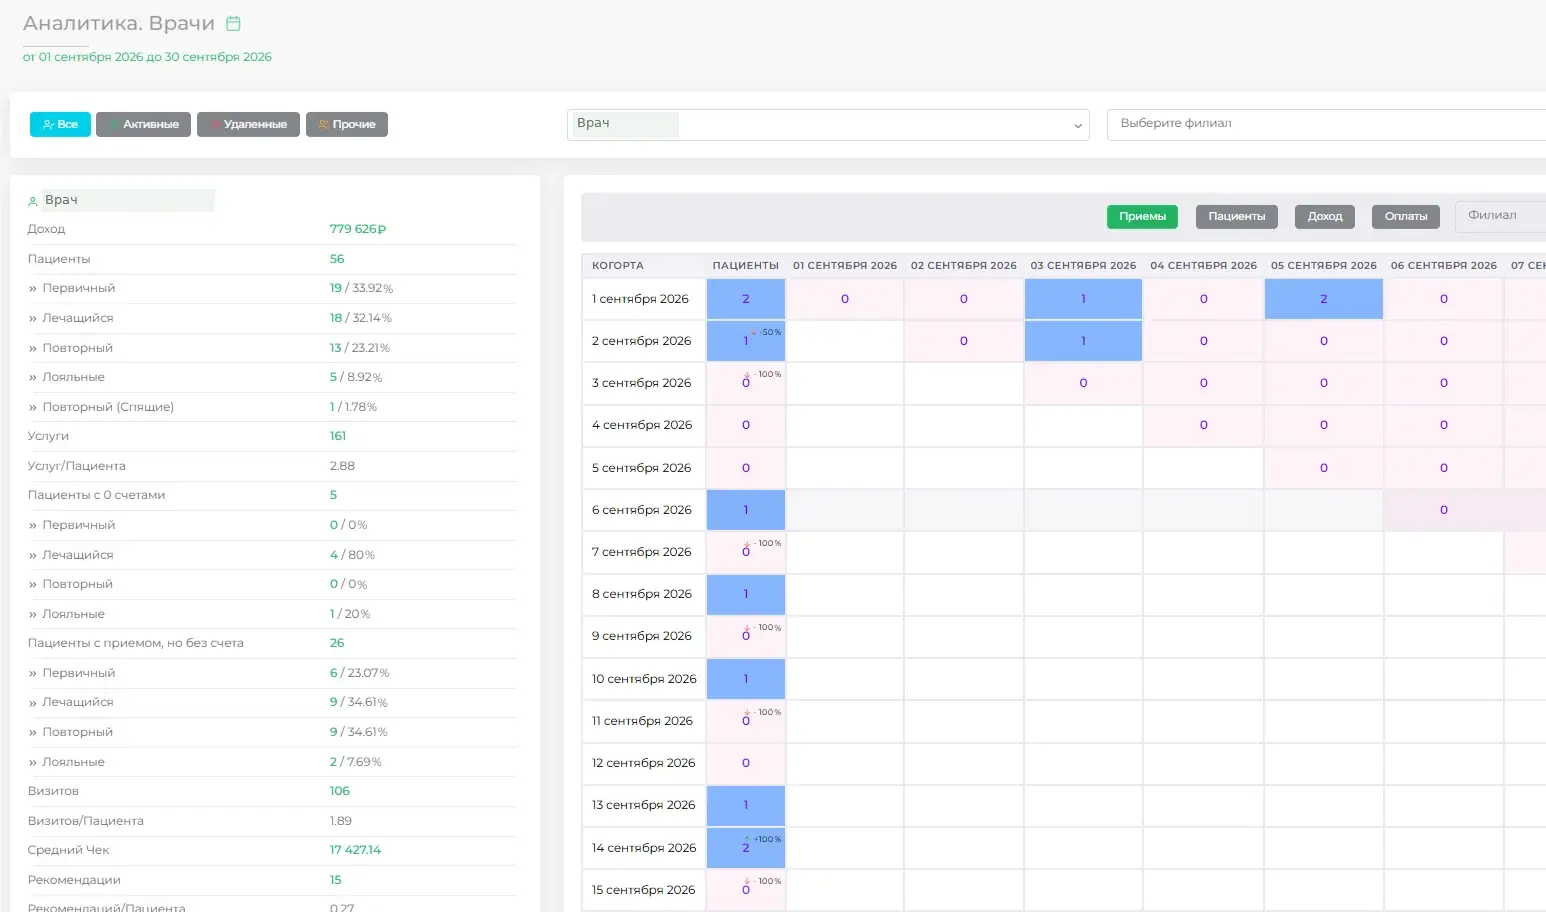The height and width of the screenshot is (912, 1546).
Task: Click the patients count '56'
Action: [x=337, y=259]
